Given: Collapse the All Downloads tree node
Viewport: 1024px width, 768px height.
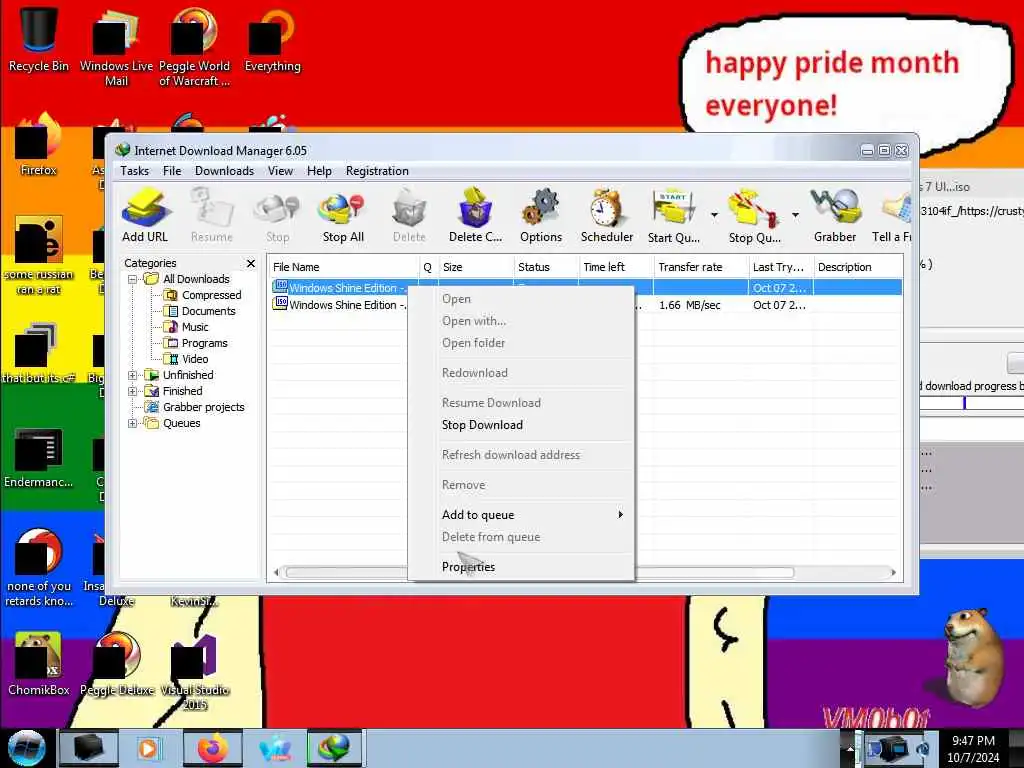Looking at the screenshot, I should (133, 280).
